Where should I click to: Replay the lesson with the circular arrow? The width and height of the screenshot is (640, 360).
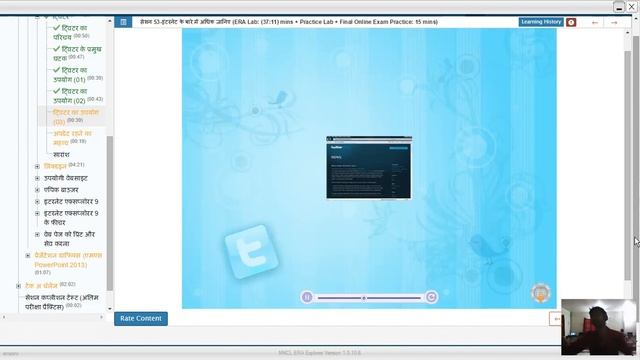pyautogui.click(x=431, y=297)
